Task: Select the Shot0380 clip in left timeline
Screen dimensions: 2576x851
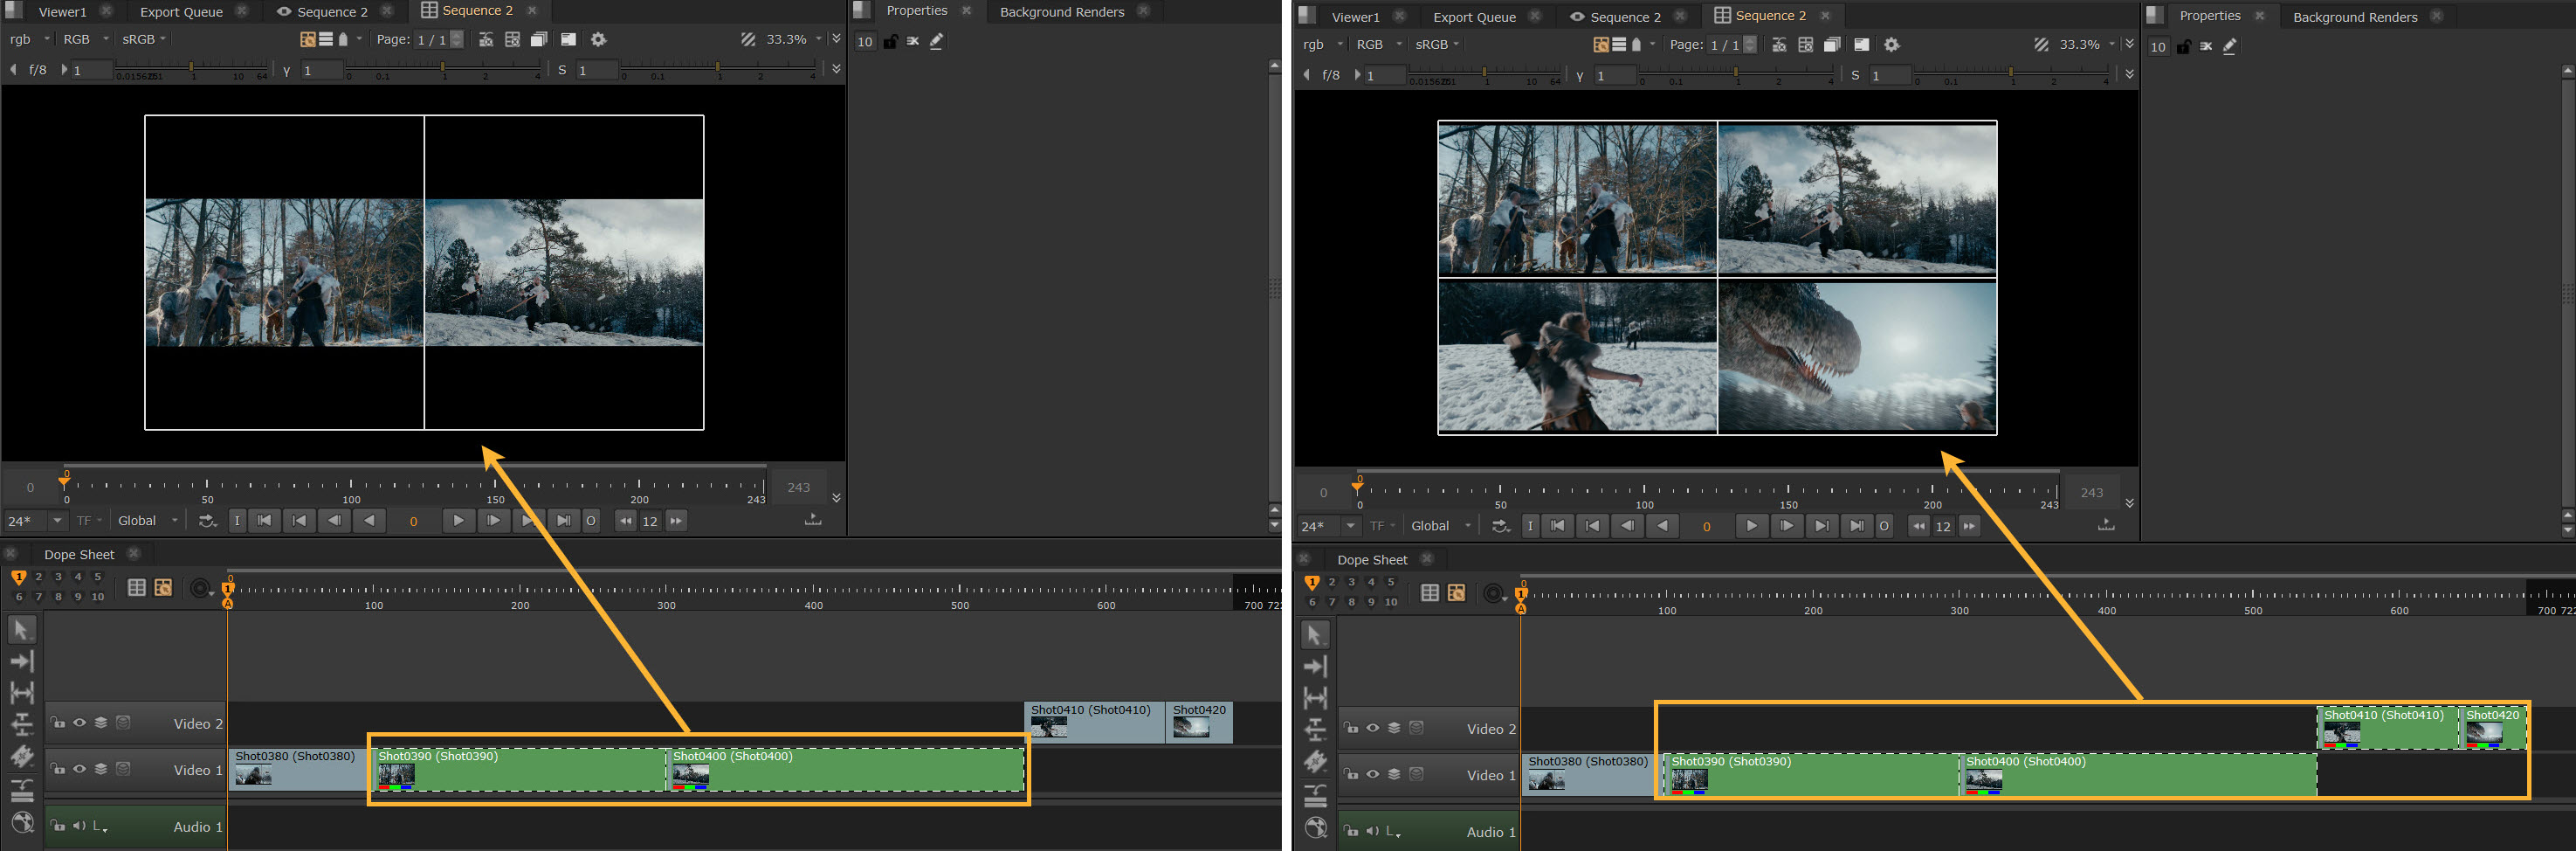Action: (297, 769)
